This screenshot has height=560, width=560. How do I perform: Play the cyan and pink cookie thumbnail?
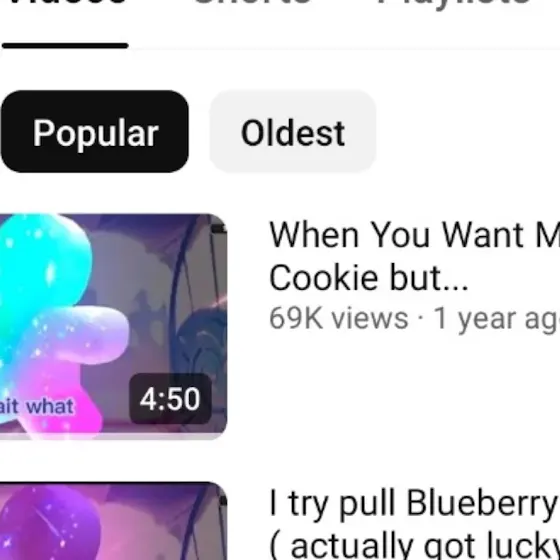[x=113, y=326]
